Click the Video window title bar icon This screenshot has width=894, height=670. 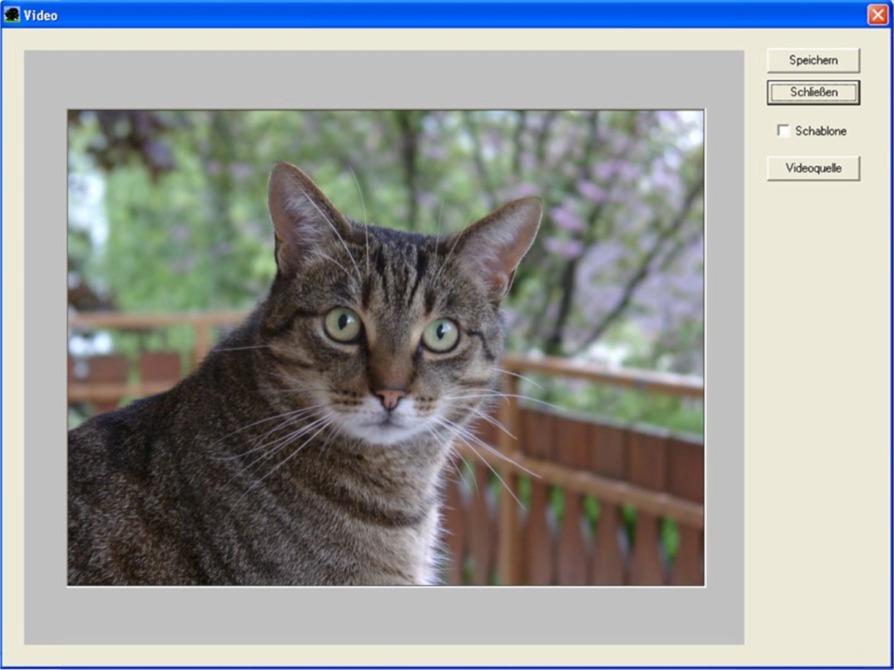pyautogui.click(x=11, y=15)
